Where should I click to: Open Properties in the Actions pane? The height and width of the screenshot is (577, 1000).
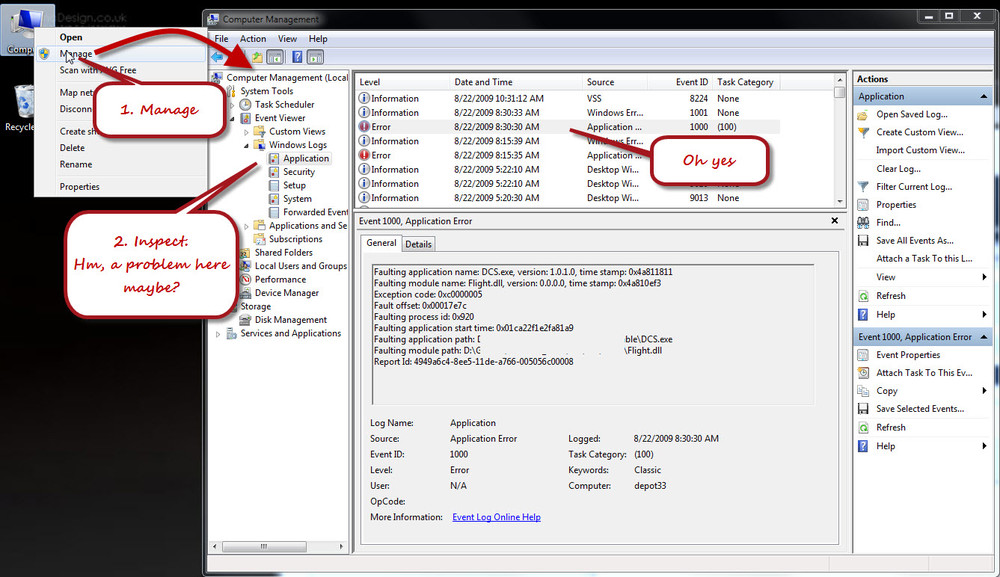(895, 204)
